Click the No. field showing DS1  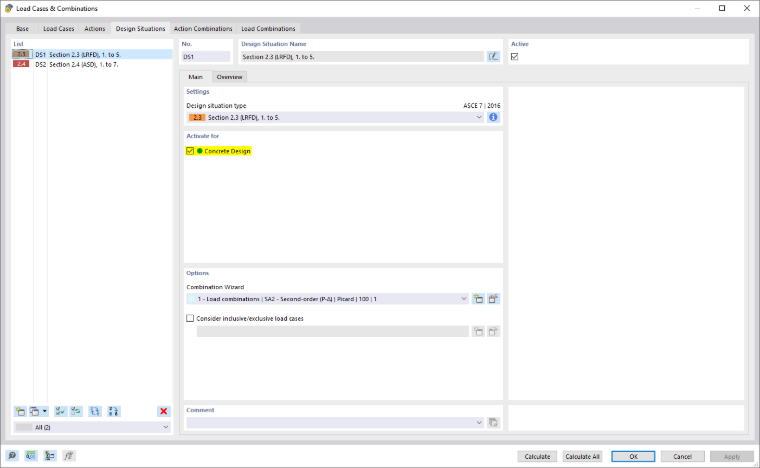tap(206, 57)
